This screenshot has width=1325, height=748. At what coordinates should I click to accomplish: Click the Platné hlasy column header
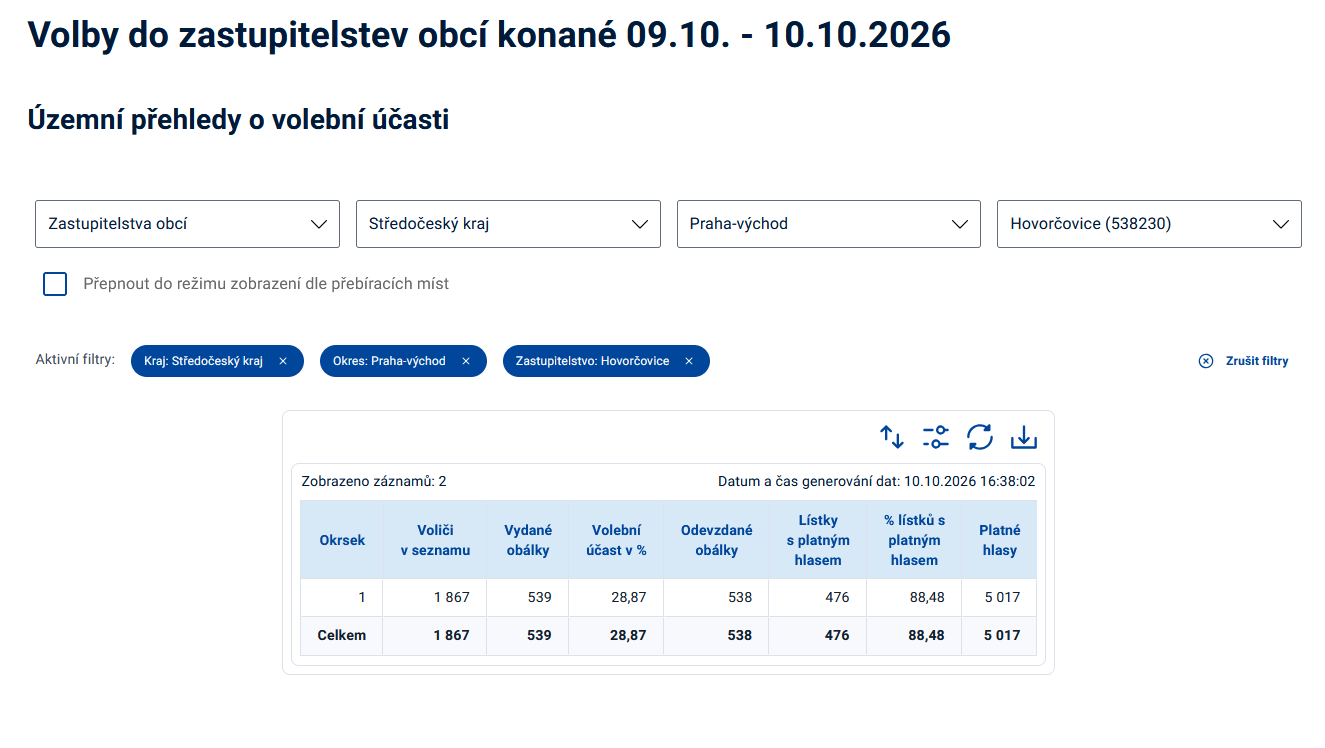[999, 540]
